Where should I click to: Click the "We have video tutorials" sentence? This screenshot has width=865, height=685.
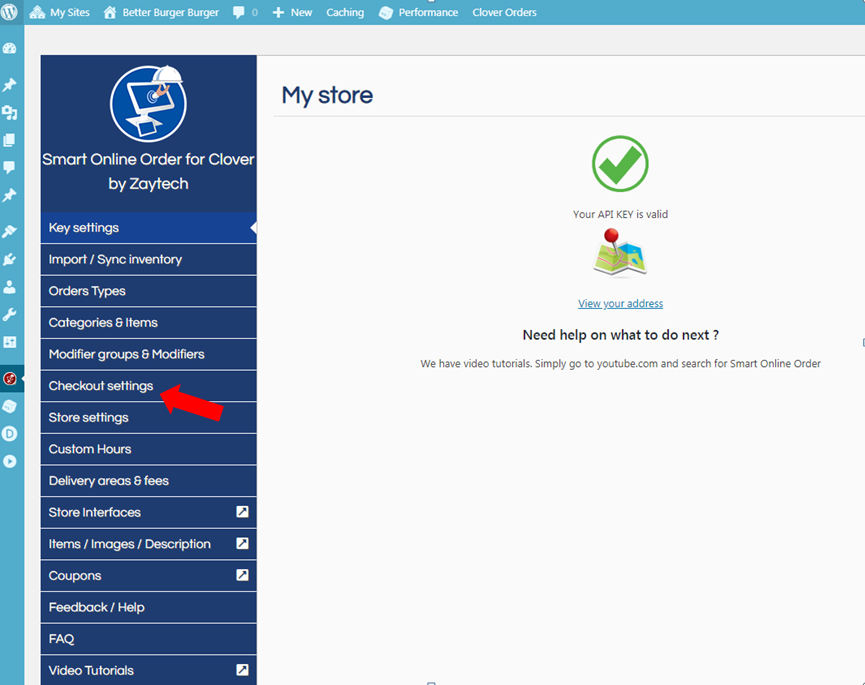click(x=621, y=363)
